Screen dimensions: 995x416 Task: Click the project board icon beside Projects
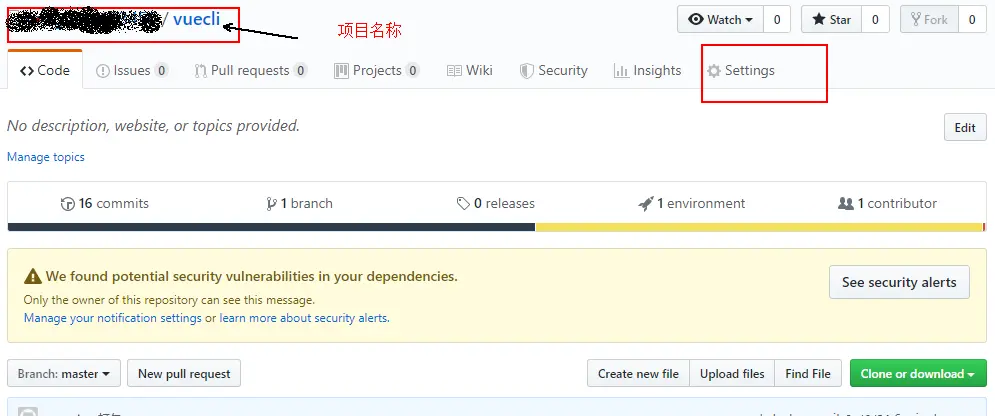pos(341,71)
